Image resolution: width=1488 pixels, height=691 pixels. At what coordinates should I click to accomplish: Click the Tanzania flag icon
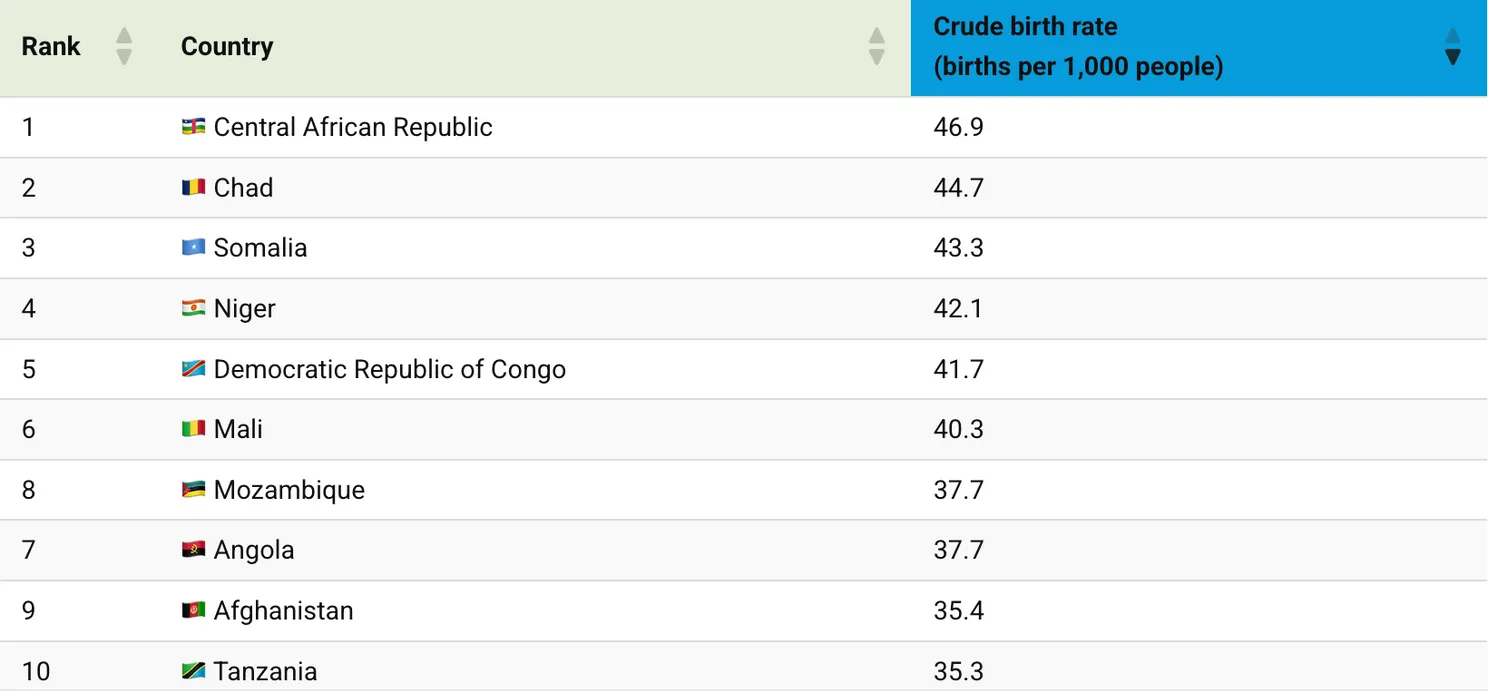click(x=193, y=671)
